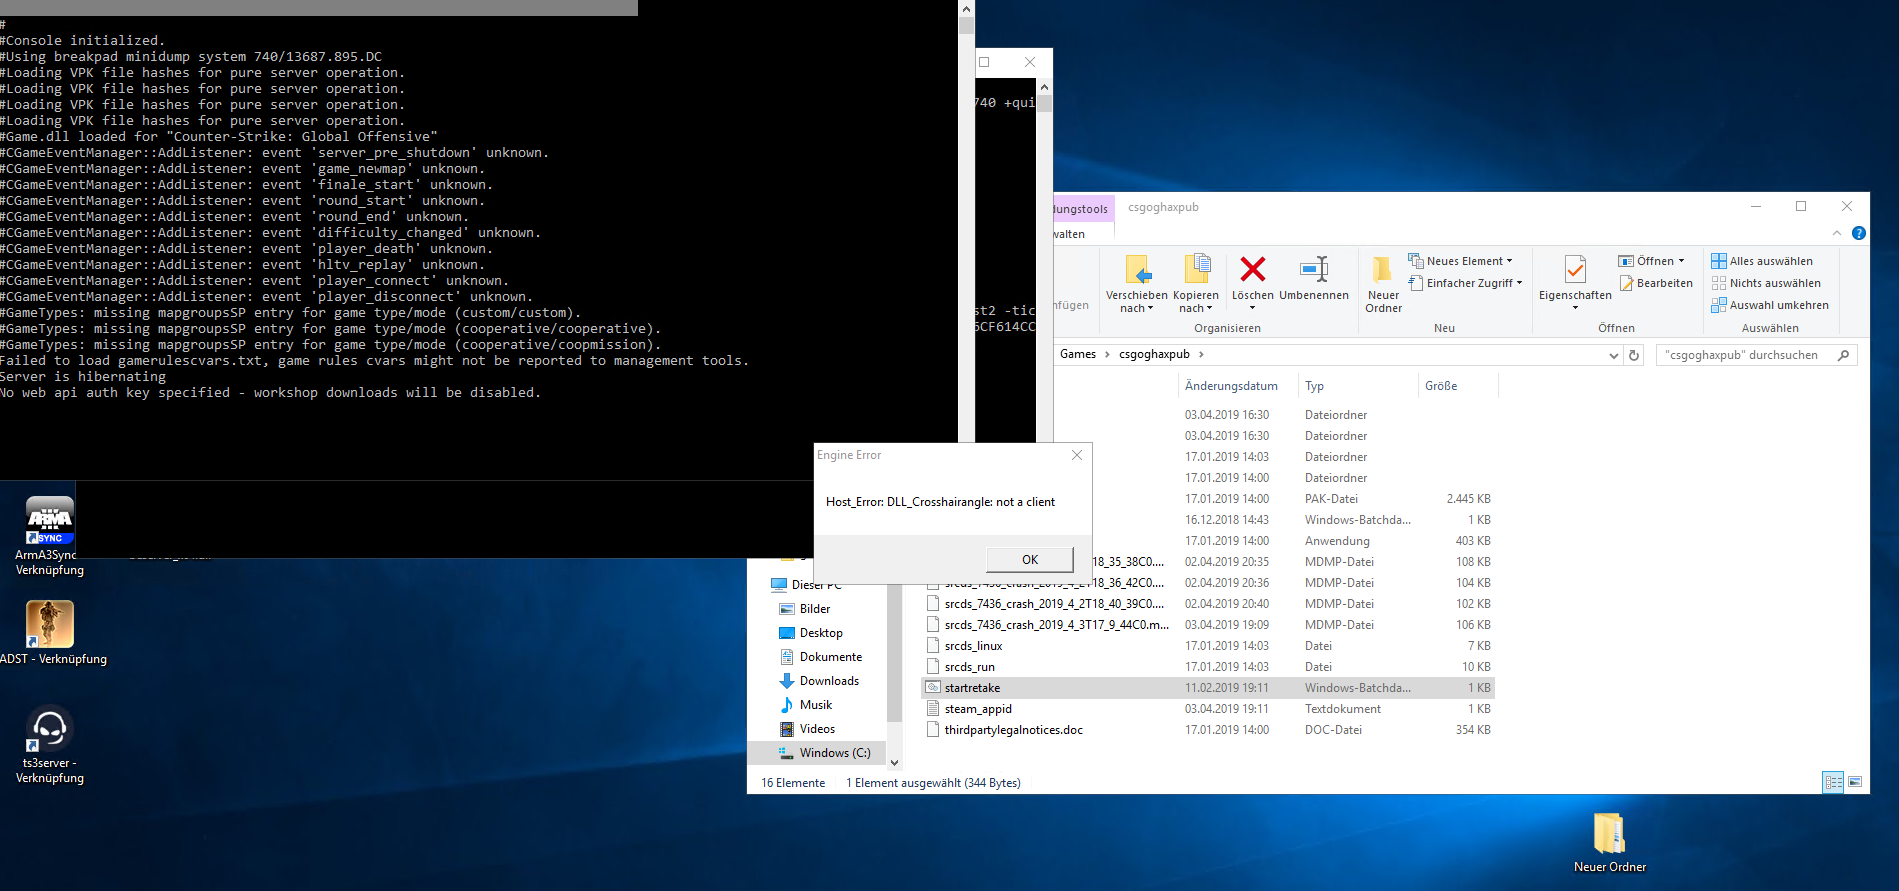Image resolution: width=1899 pixels, height=891 pixels.
Task: Create folder with ribbon Neuer Ordner button
Action: click(1383, 285)
